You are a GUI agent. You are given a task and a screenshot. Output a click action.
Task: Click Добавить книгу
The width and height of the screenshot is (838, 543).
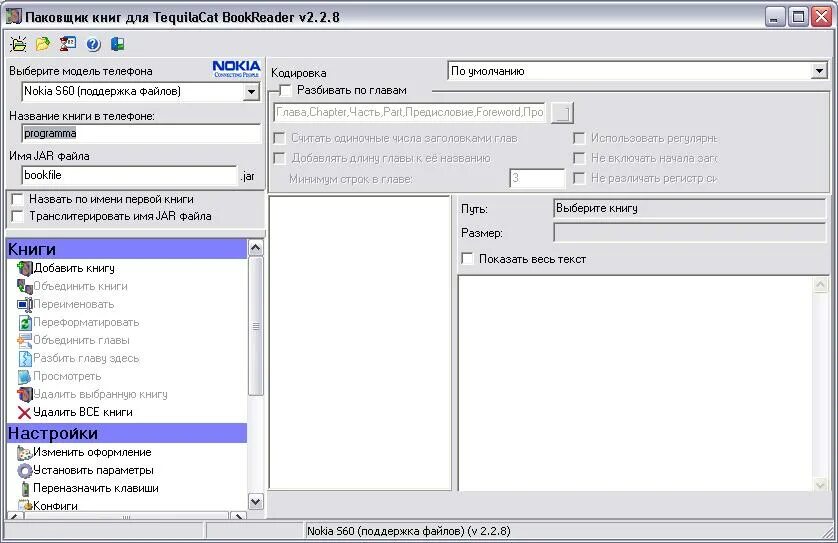pos(74,268)
